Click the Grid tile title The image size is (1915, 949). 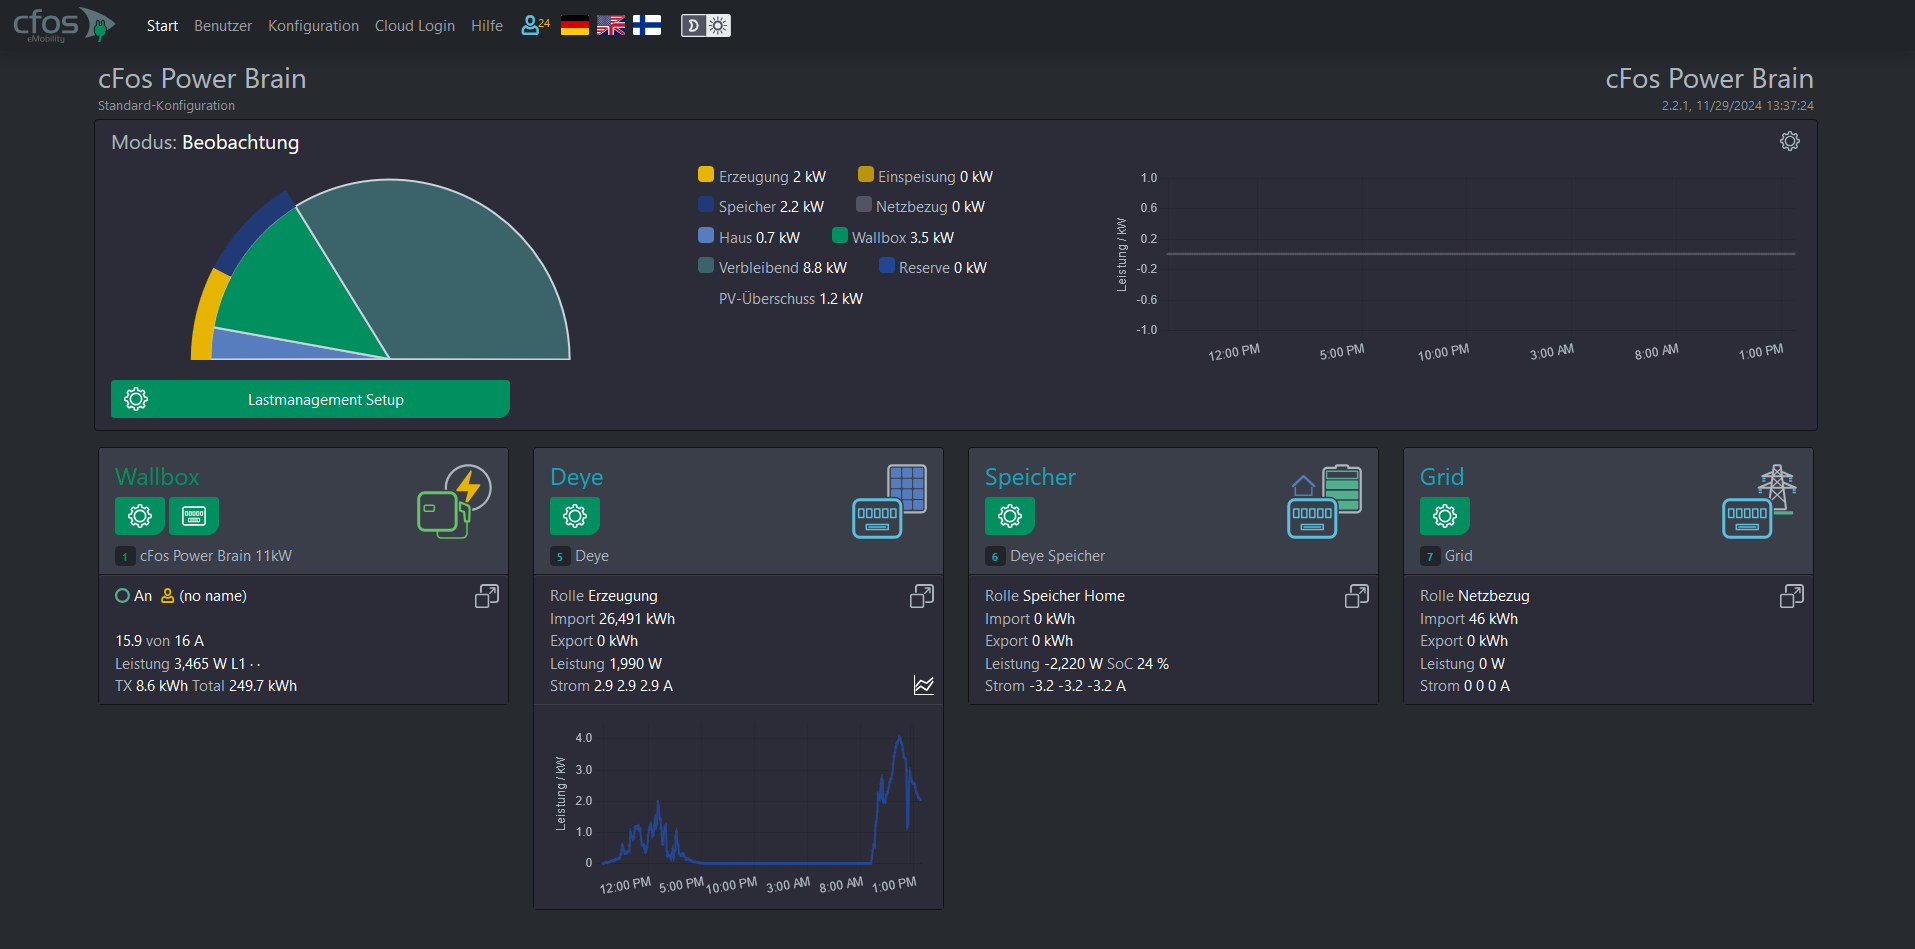(x=1442, y=477)
